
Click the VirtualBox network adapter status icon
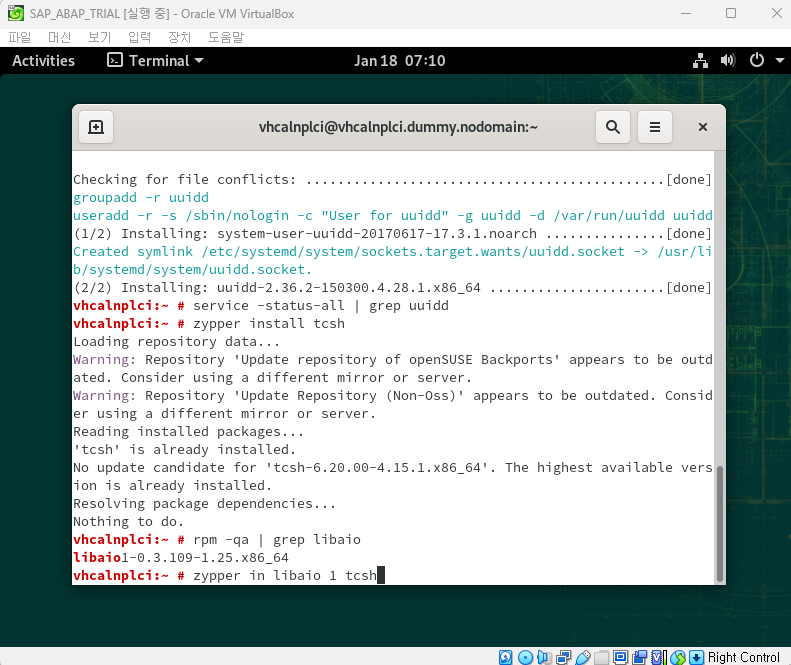pos(563,657)
